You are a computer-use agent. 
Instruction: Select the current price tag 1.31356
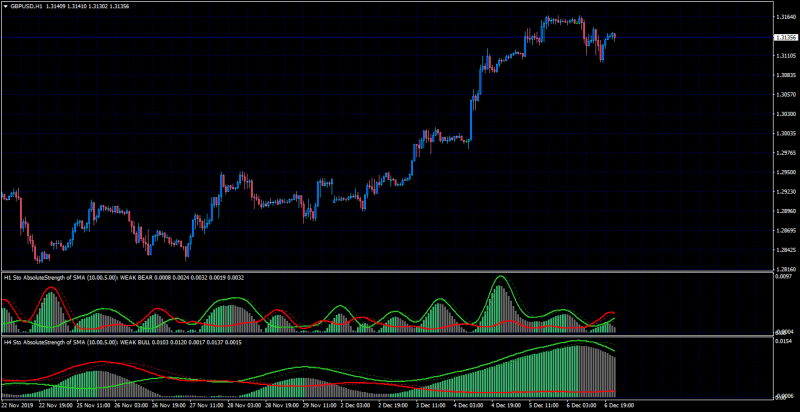point(786,38)
